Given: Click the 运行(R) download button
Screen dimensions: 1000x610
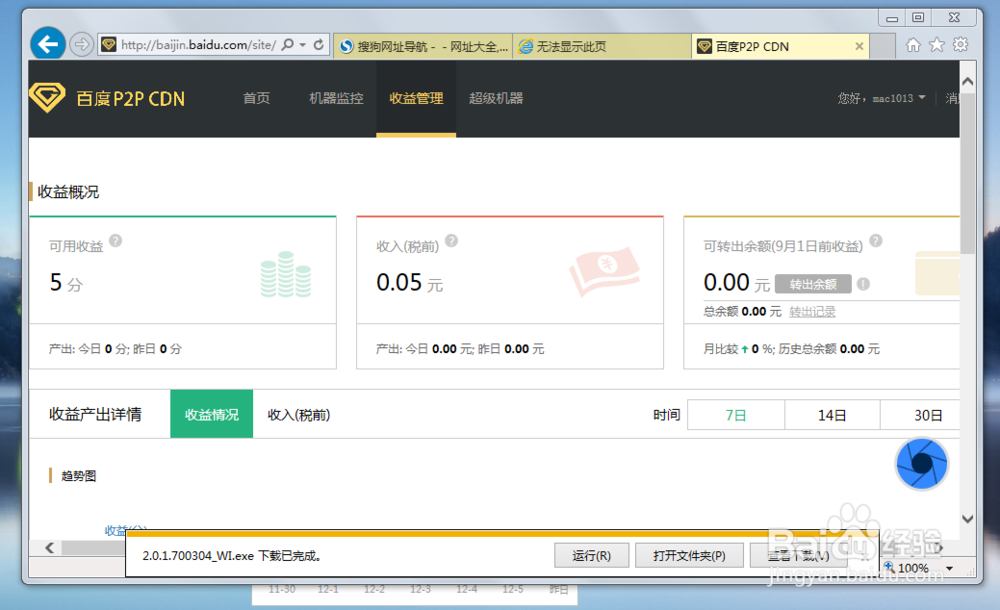Looking at the screenshot, I should (591, 555).
